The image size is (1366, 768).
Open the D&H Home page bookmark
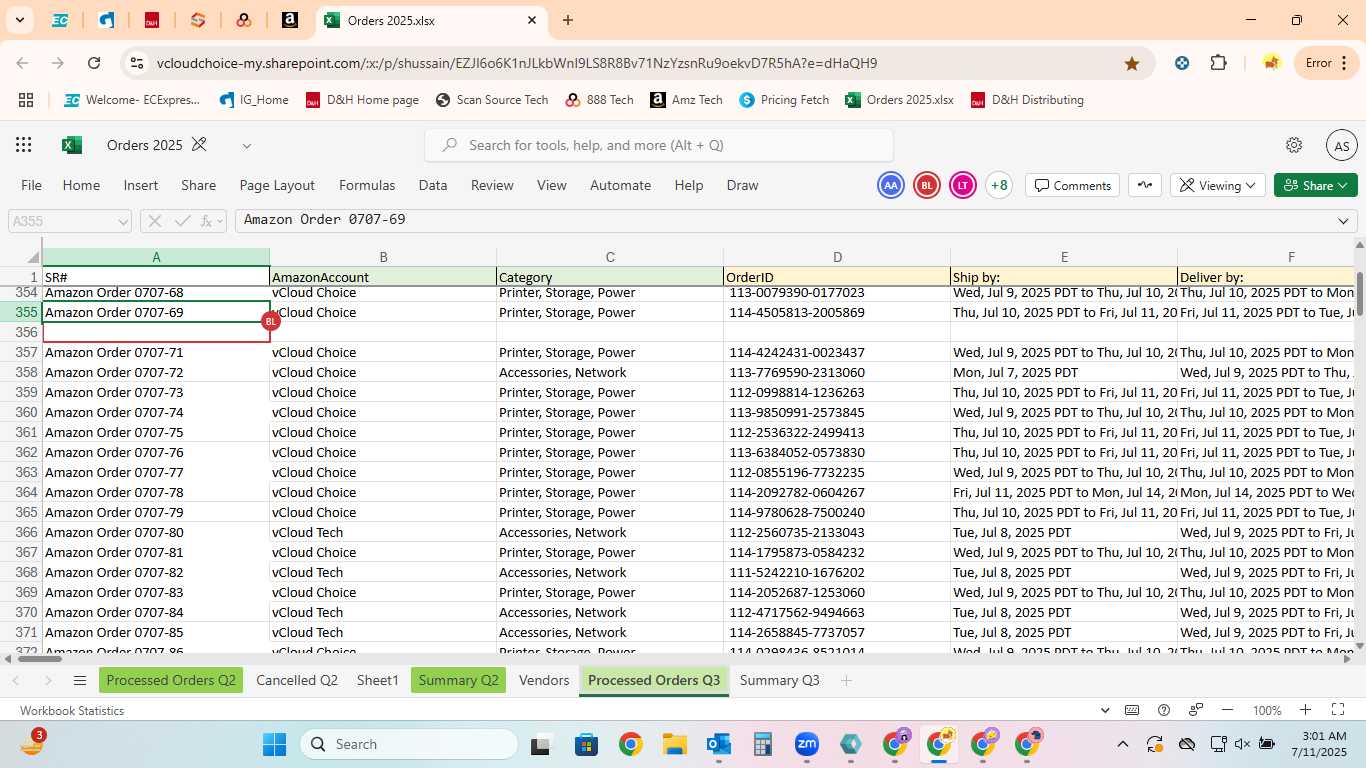(x=362, y=100)
